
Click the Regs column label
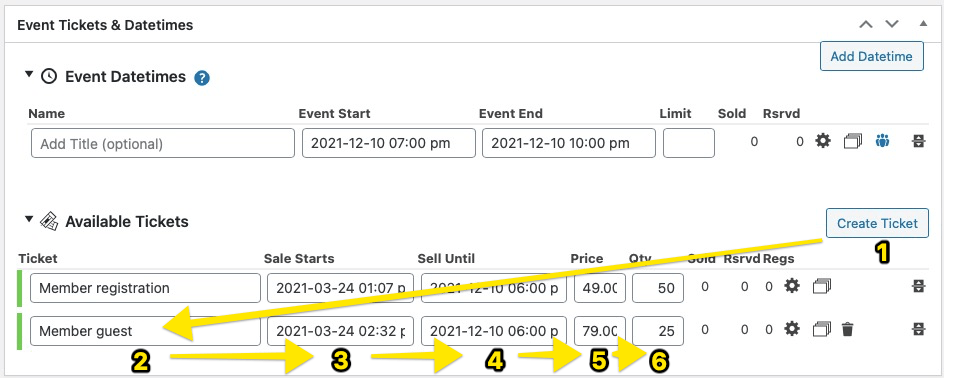[778, 259]
